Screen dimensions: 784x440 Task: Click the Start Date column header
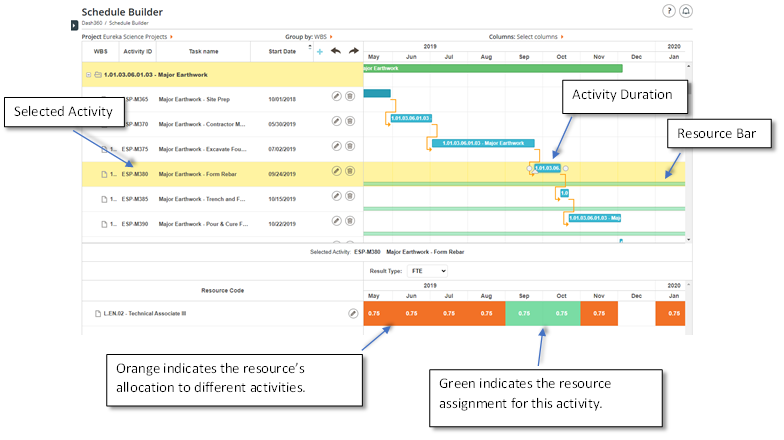tap(282, 52)
